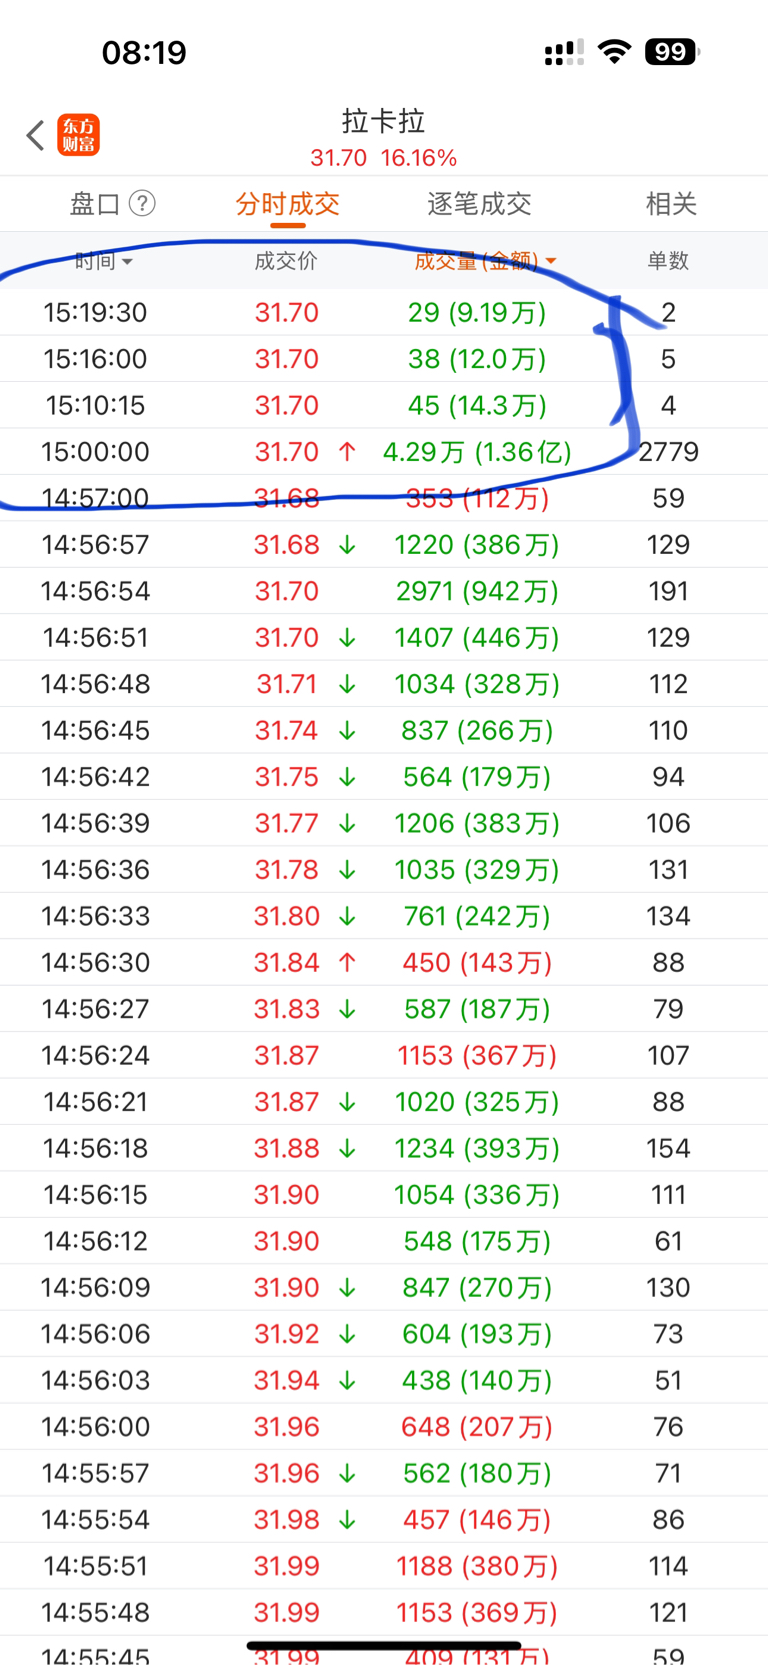The width and height of the screenshot is (768, 1665).
Task: Select the 15:10:15 trade row
Action: click(x=384, y=405)
